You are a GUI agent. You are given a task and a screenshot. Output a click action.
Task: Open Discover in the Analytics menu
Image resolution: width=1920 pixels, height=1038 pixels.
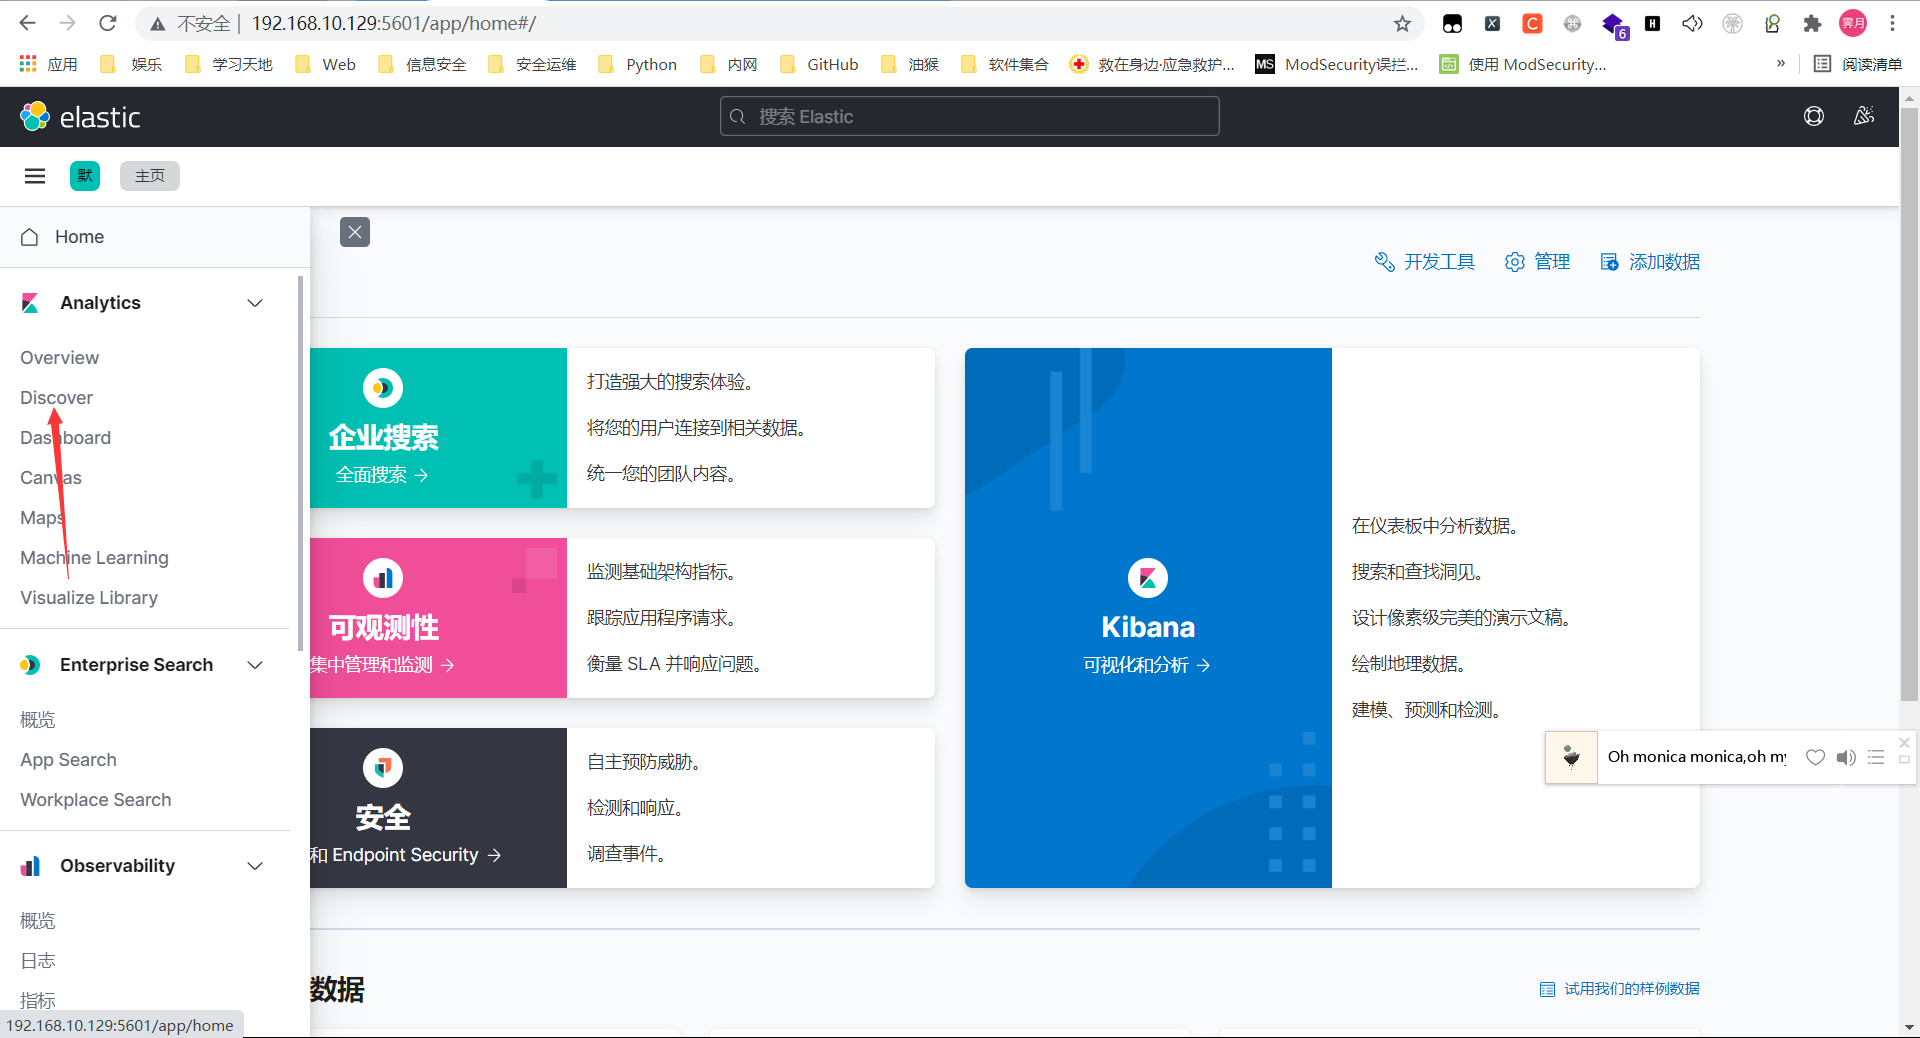56,398
